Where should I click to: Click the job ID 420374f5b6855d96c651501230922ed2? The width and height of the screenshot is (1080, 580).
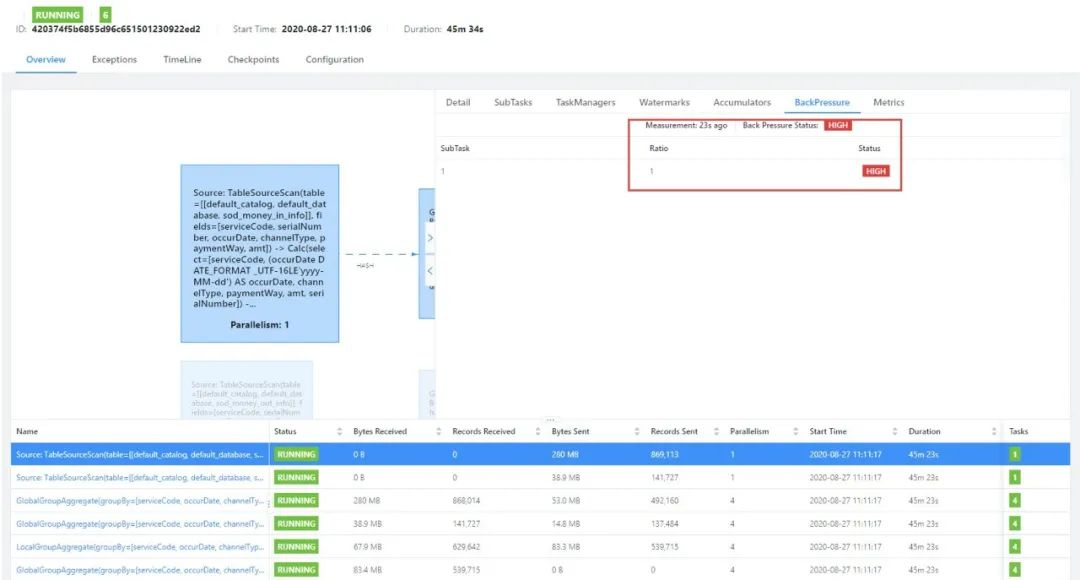(x=116, y=29)
